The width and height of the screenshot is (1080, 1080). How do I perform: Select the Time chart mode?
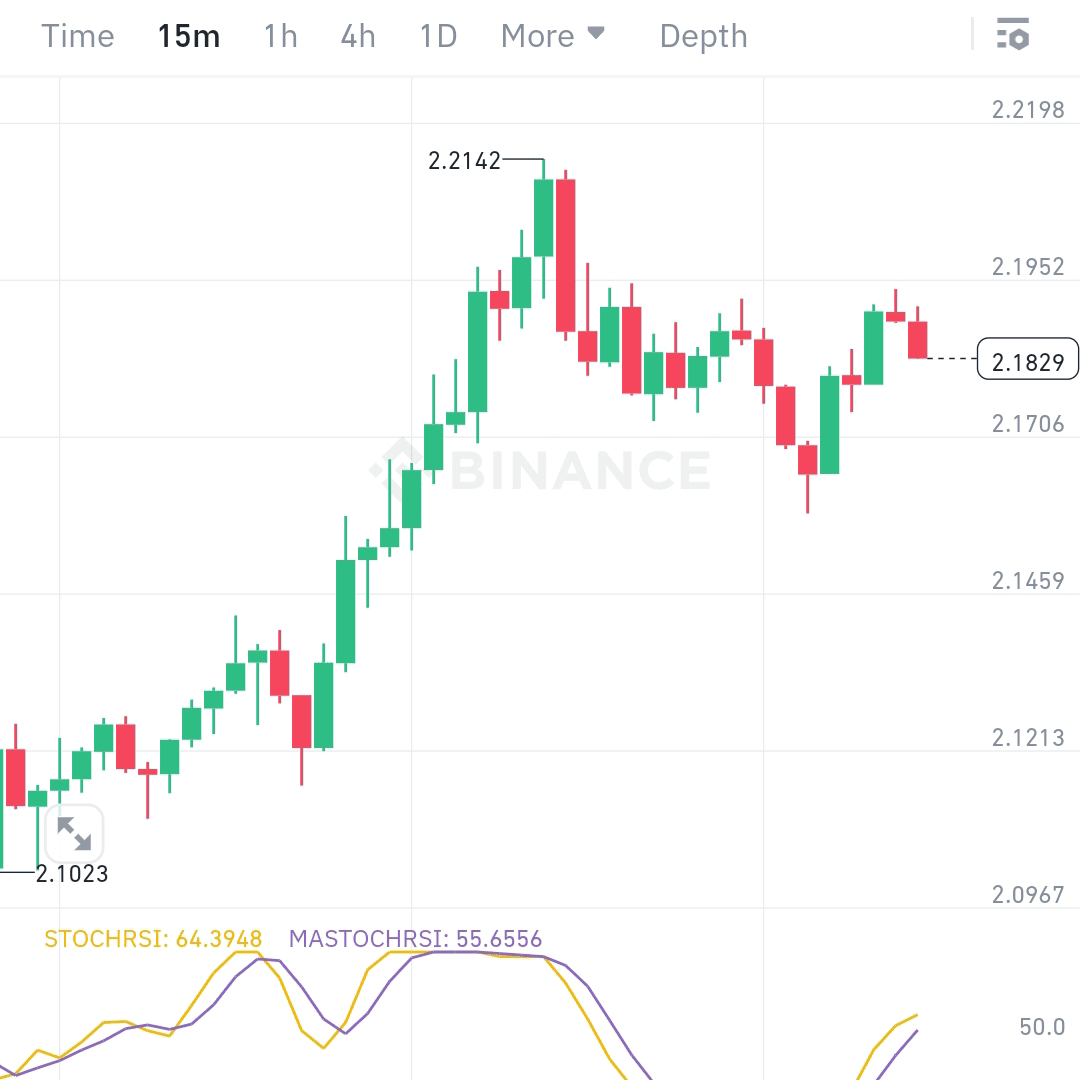point(78,35)
